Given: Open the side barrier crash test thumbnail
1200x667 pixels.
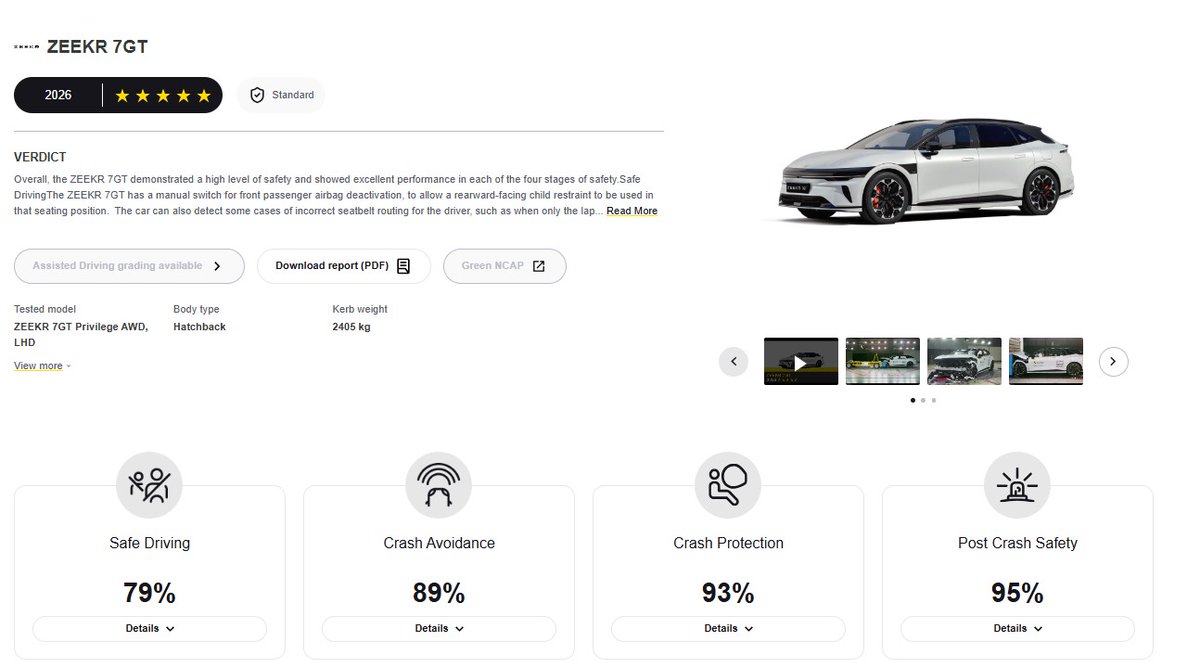Looking at the screenshot, I should pyautogui.click(x=883, y=361).
